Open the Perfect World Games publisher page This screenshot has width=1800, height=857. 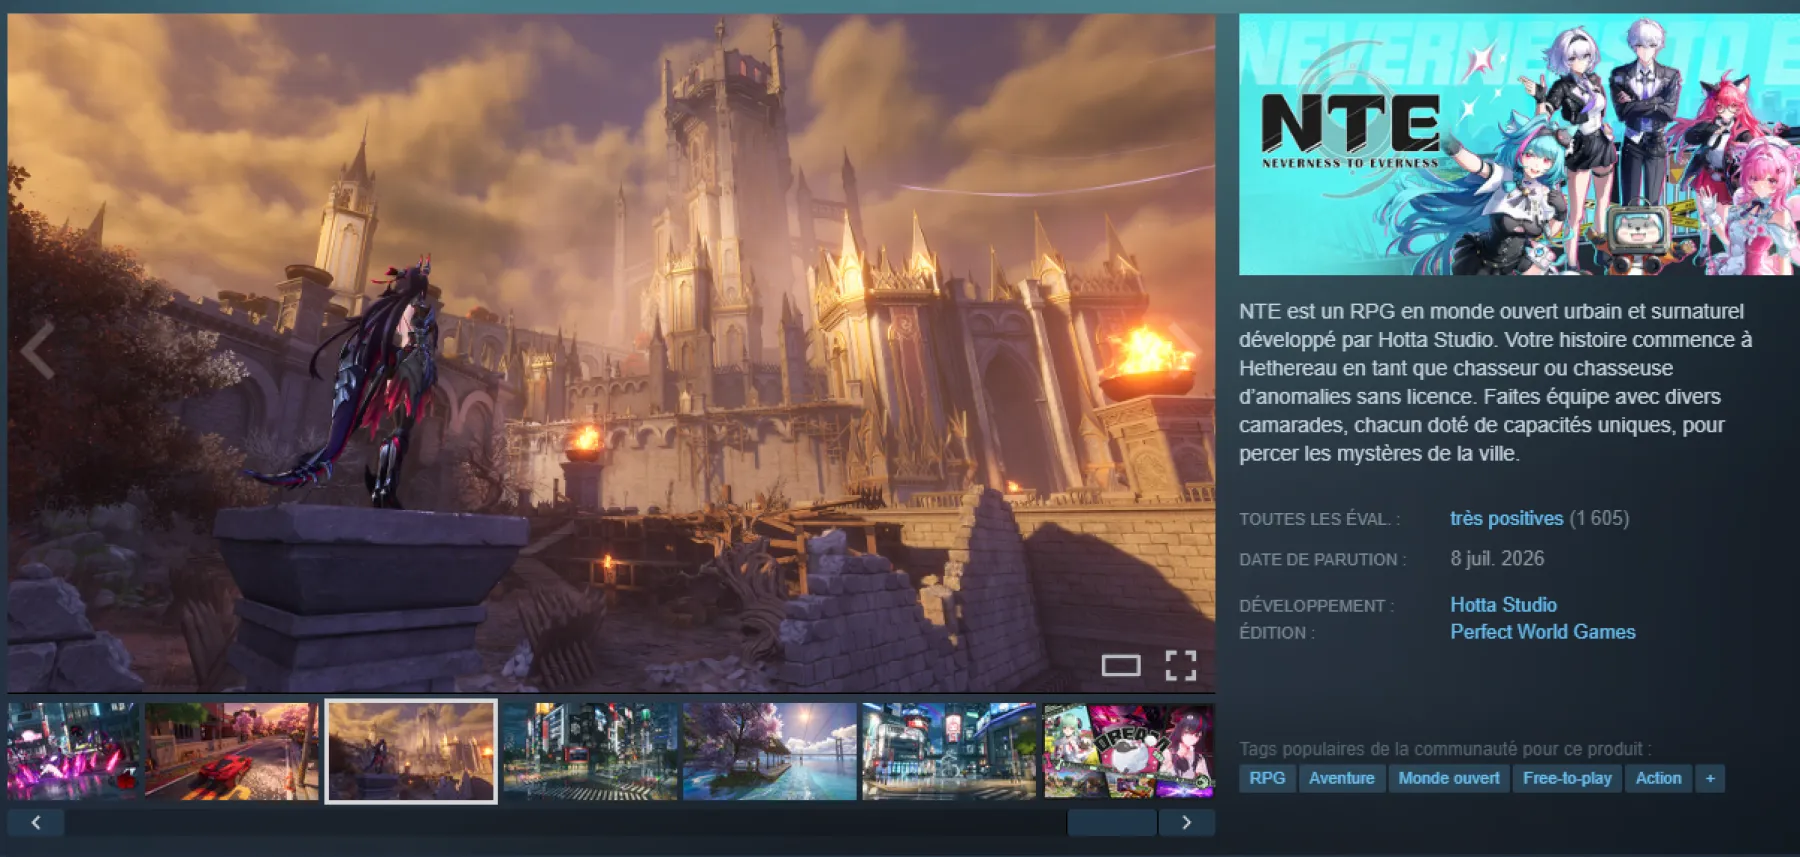click(x=1543, y=632)
